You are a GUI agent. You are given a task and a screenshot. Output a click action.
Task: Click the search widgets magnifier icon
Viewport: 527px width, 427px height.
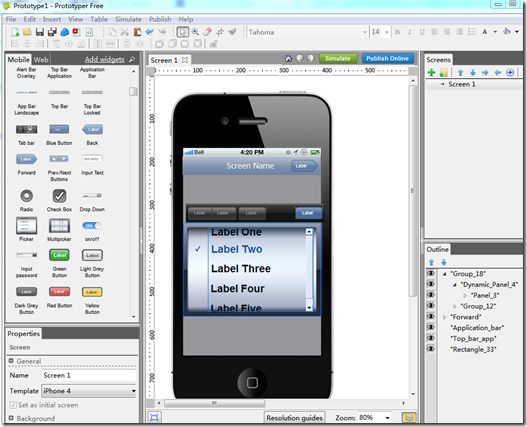[x=132, y=60]
